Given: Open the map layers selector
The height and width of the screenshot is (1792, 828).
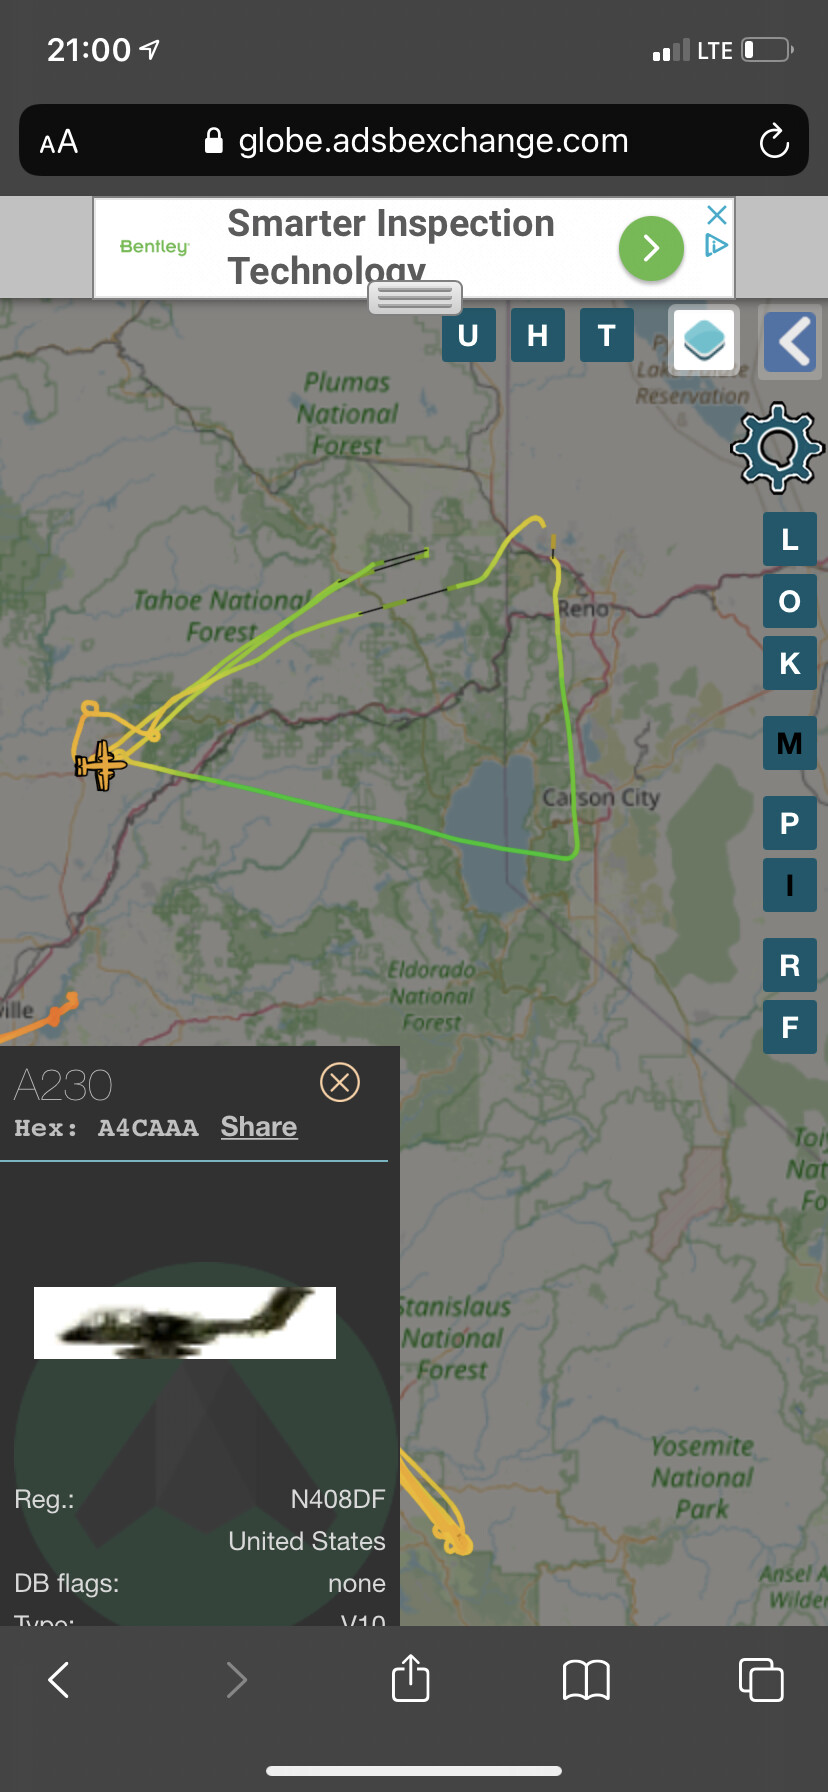Looking at the screenshot, I should click(704, 339).
